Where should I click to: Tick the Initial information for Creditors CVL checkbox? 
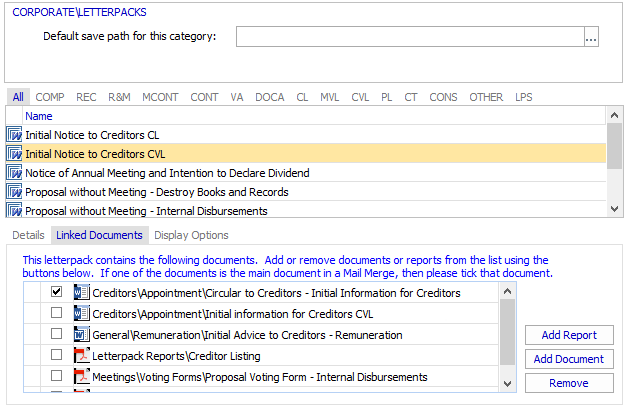(56, 314)
